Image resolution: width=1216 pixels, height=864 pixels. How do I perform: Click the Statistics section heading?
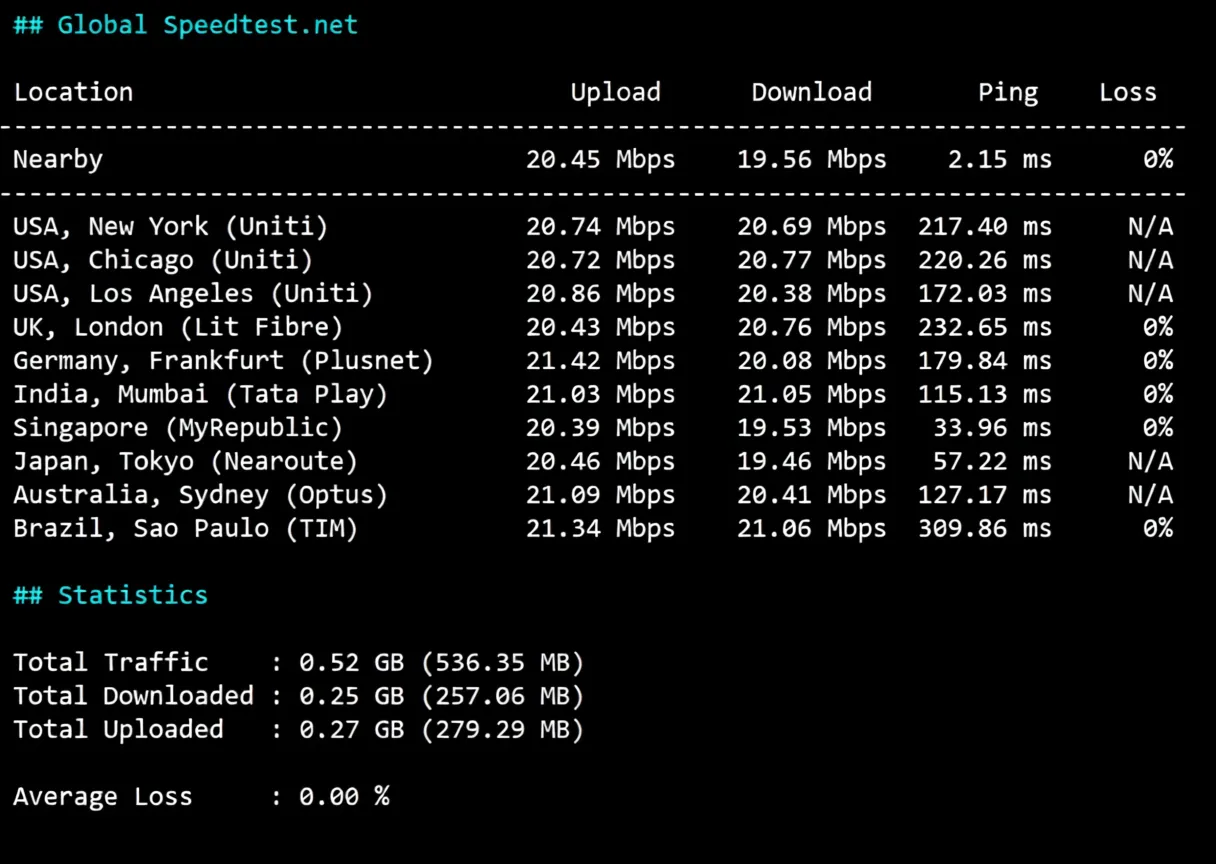(110, 595)
